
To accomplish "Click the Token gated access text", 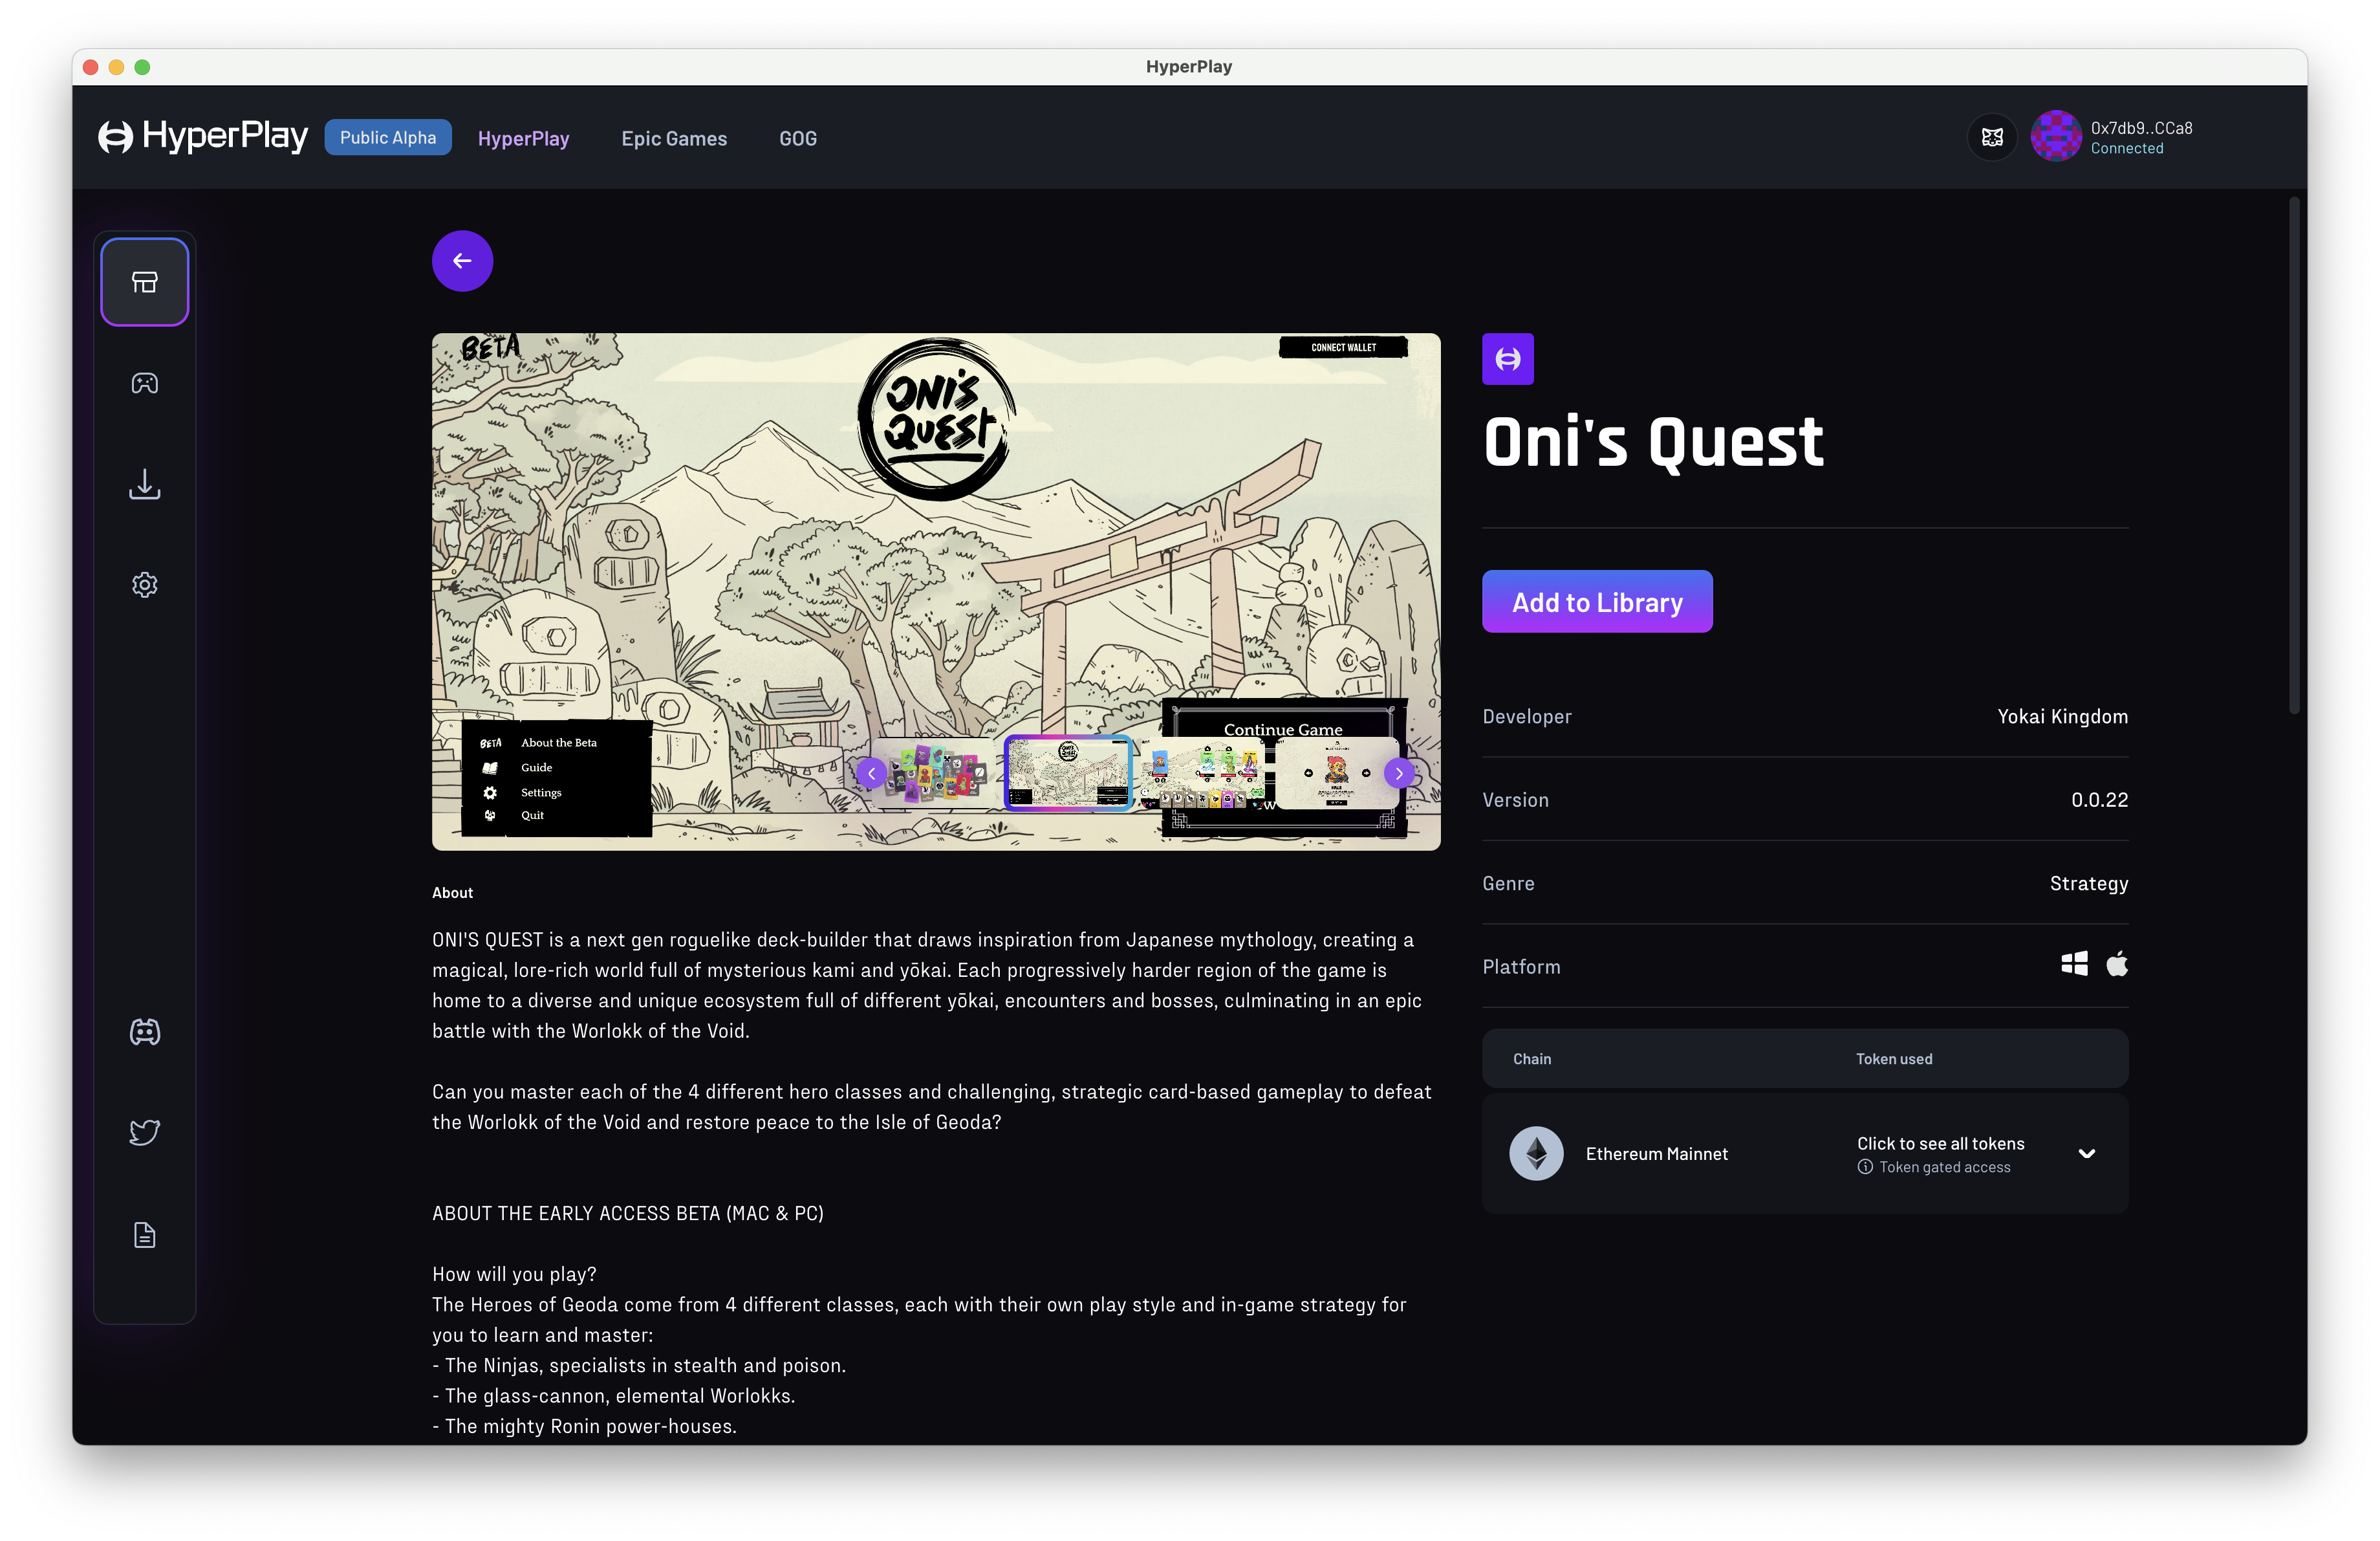I will [1945, 1167].
